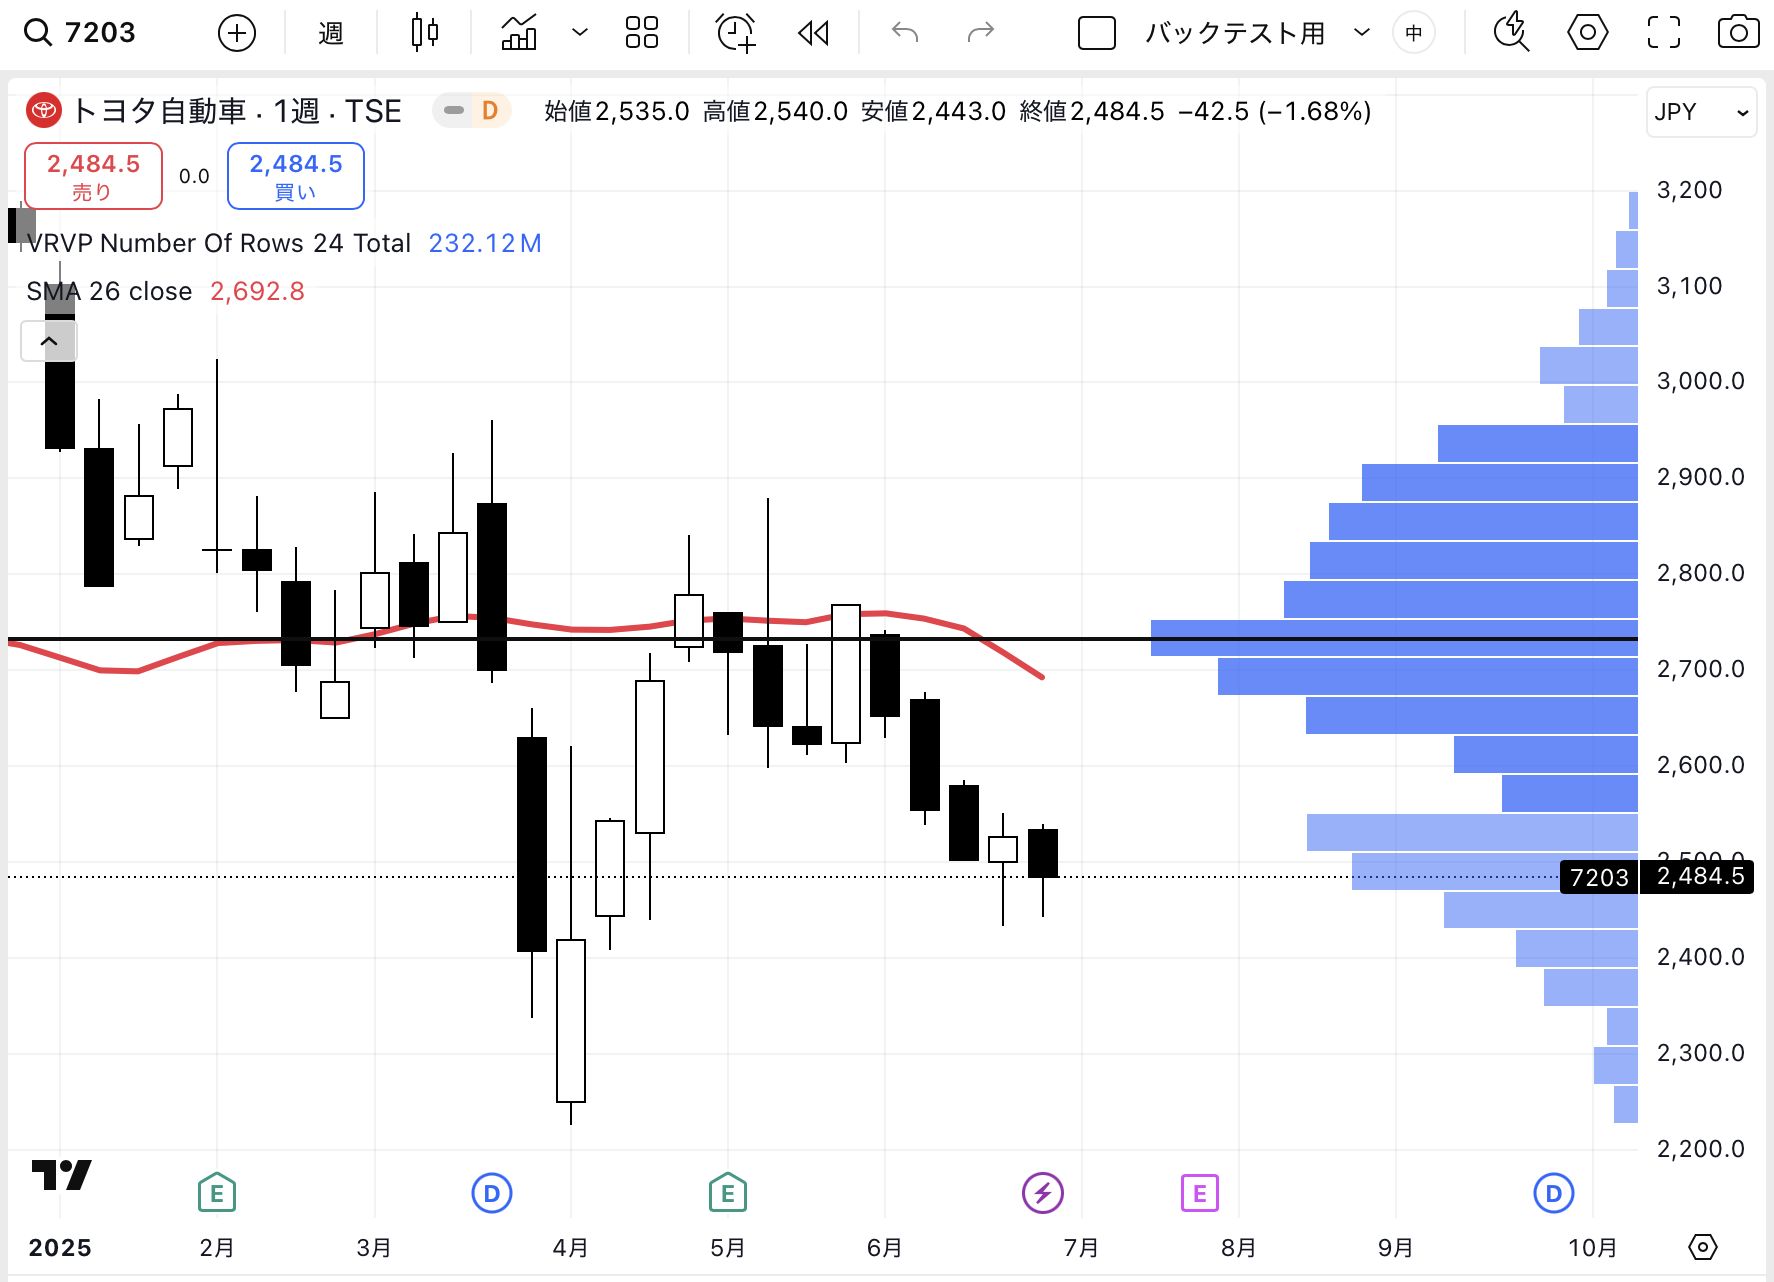Open the February earnings E marker
The width and height of the screenshot is (1774, 1282).
(x=217, y=1193)
